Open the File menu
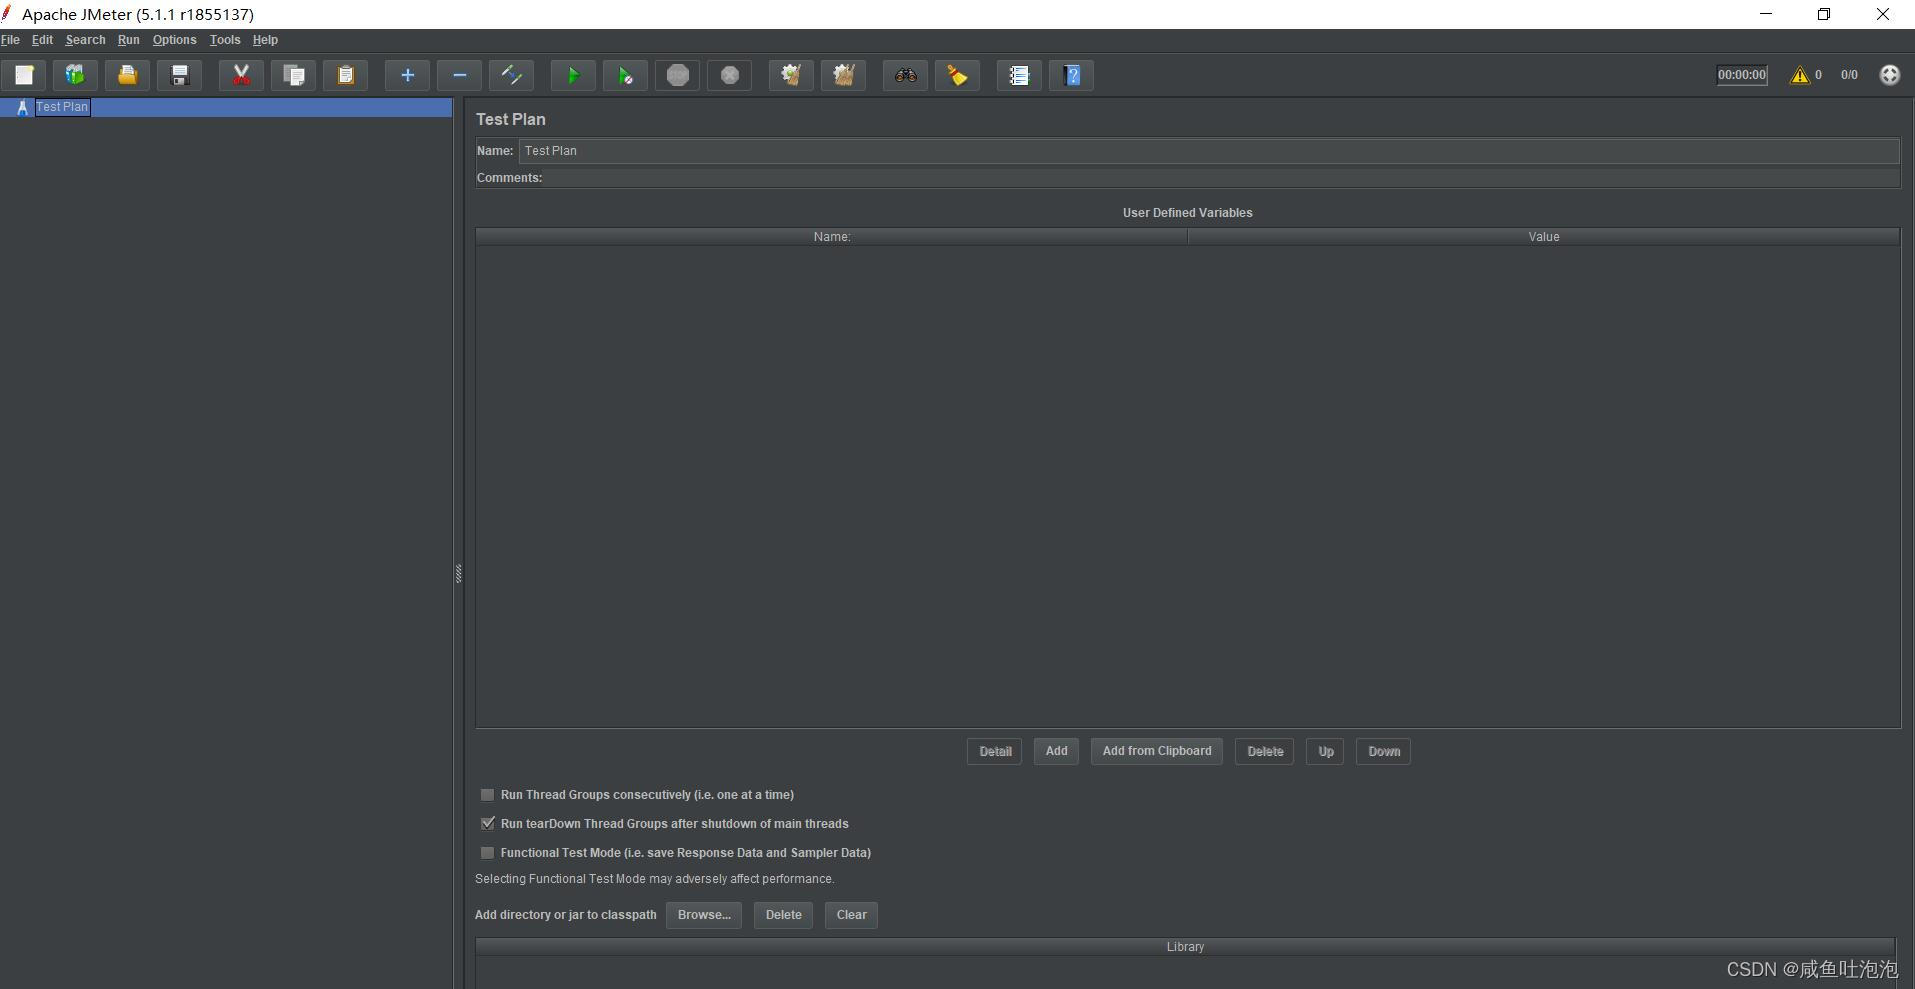The image size is (1915, 989). point(10,40)
